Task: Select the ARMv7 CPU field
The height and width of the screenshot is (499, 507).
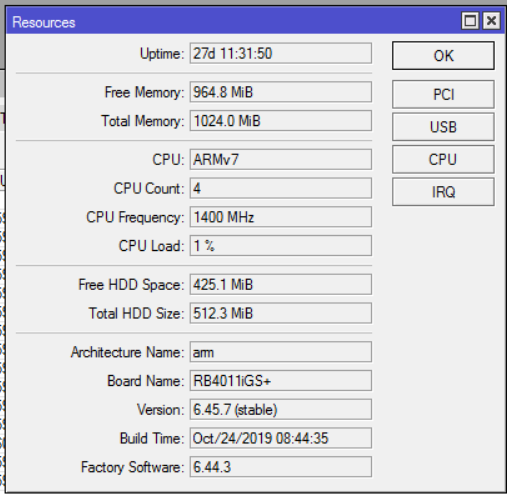Action: 281,159
